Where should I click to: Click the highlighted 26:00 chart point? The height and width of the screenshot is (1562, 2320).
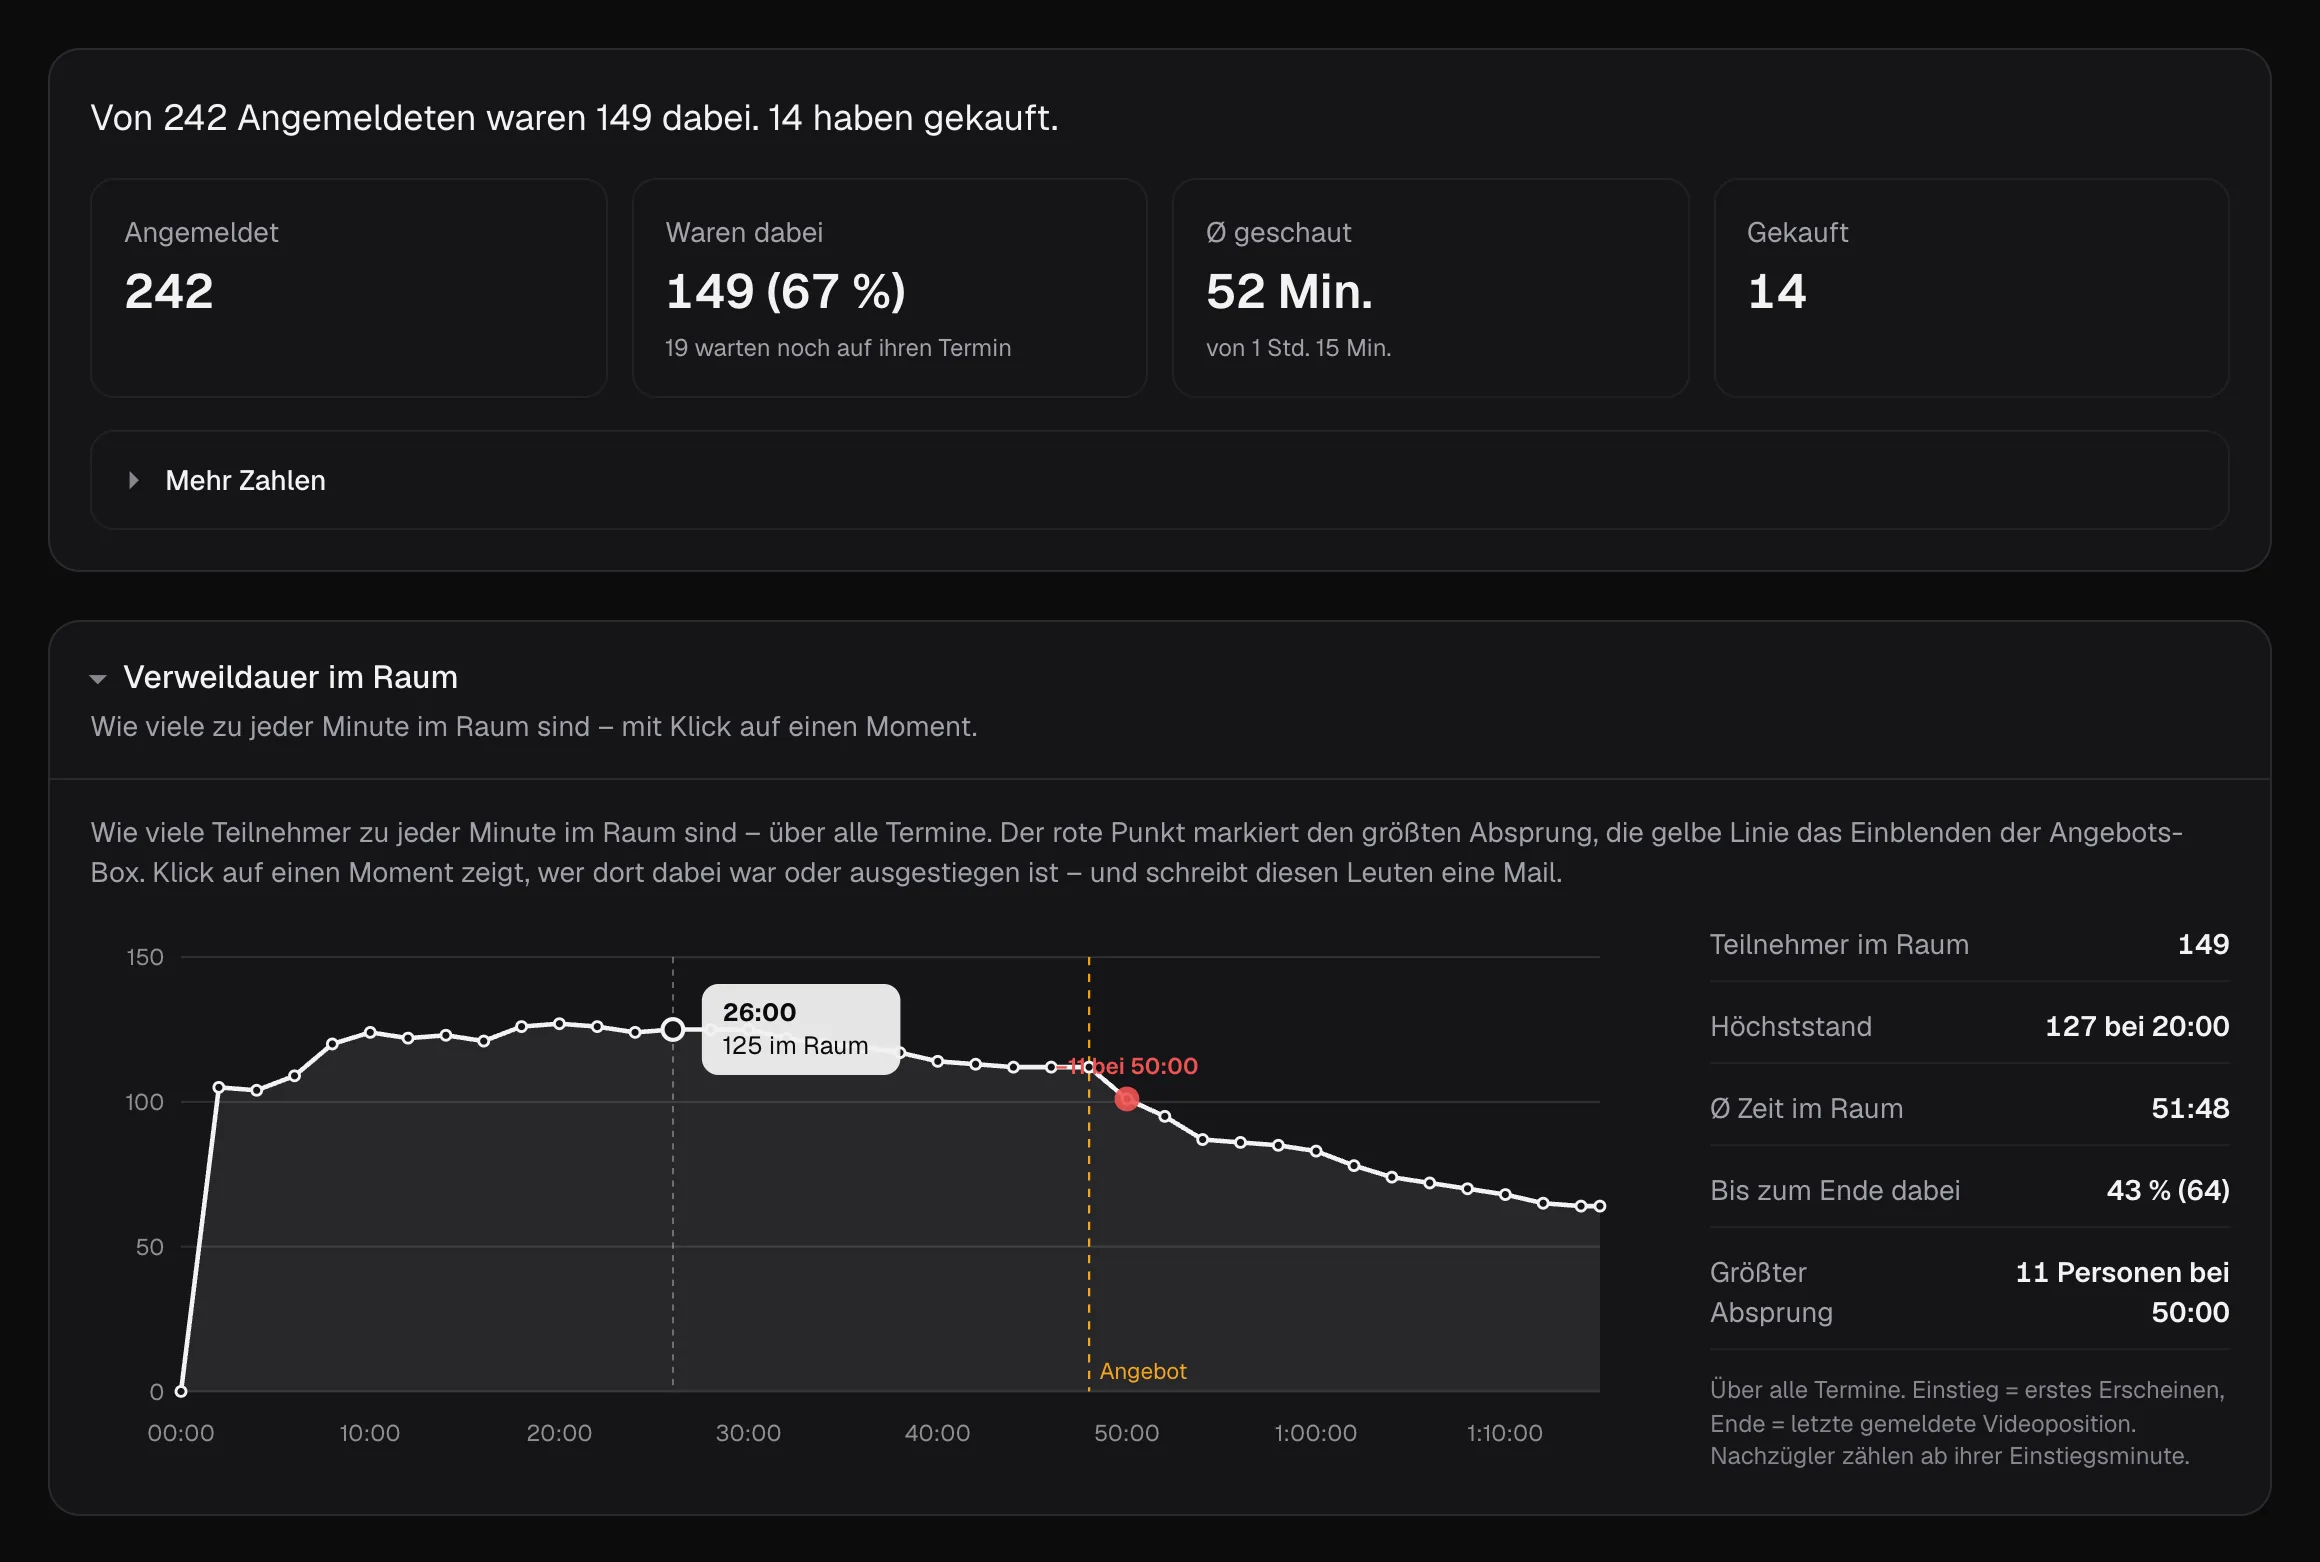coord(673,1029)
